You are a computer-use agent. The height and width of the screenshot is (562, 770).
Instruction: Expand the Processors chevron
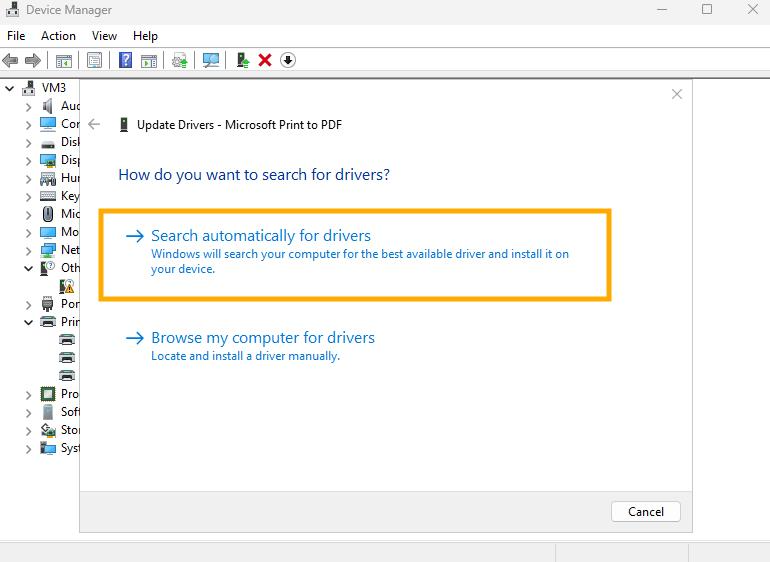coord(28,395)
